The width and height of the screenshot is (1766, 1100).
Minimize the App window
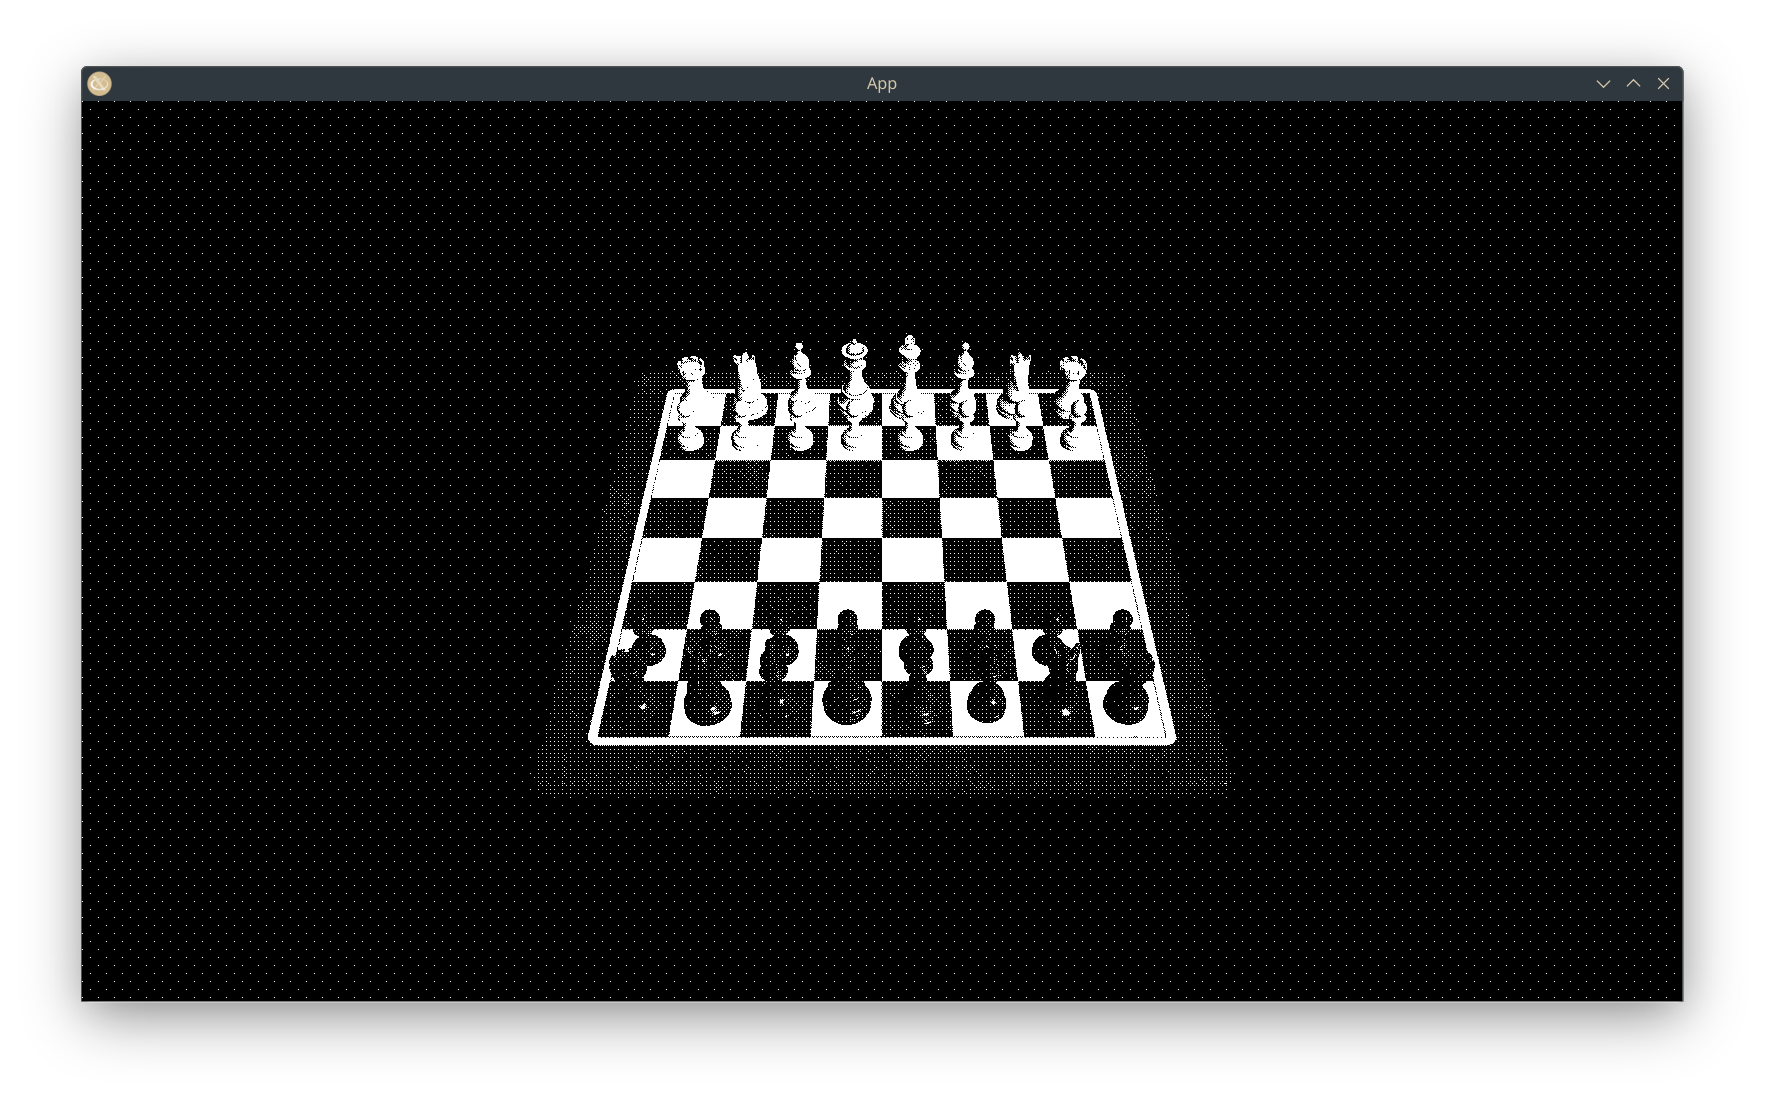[1603, 84]
